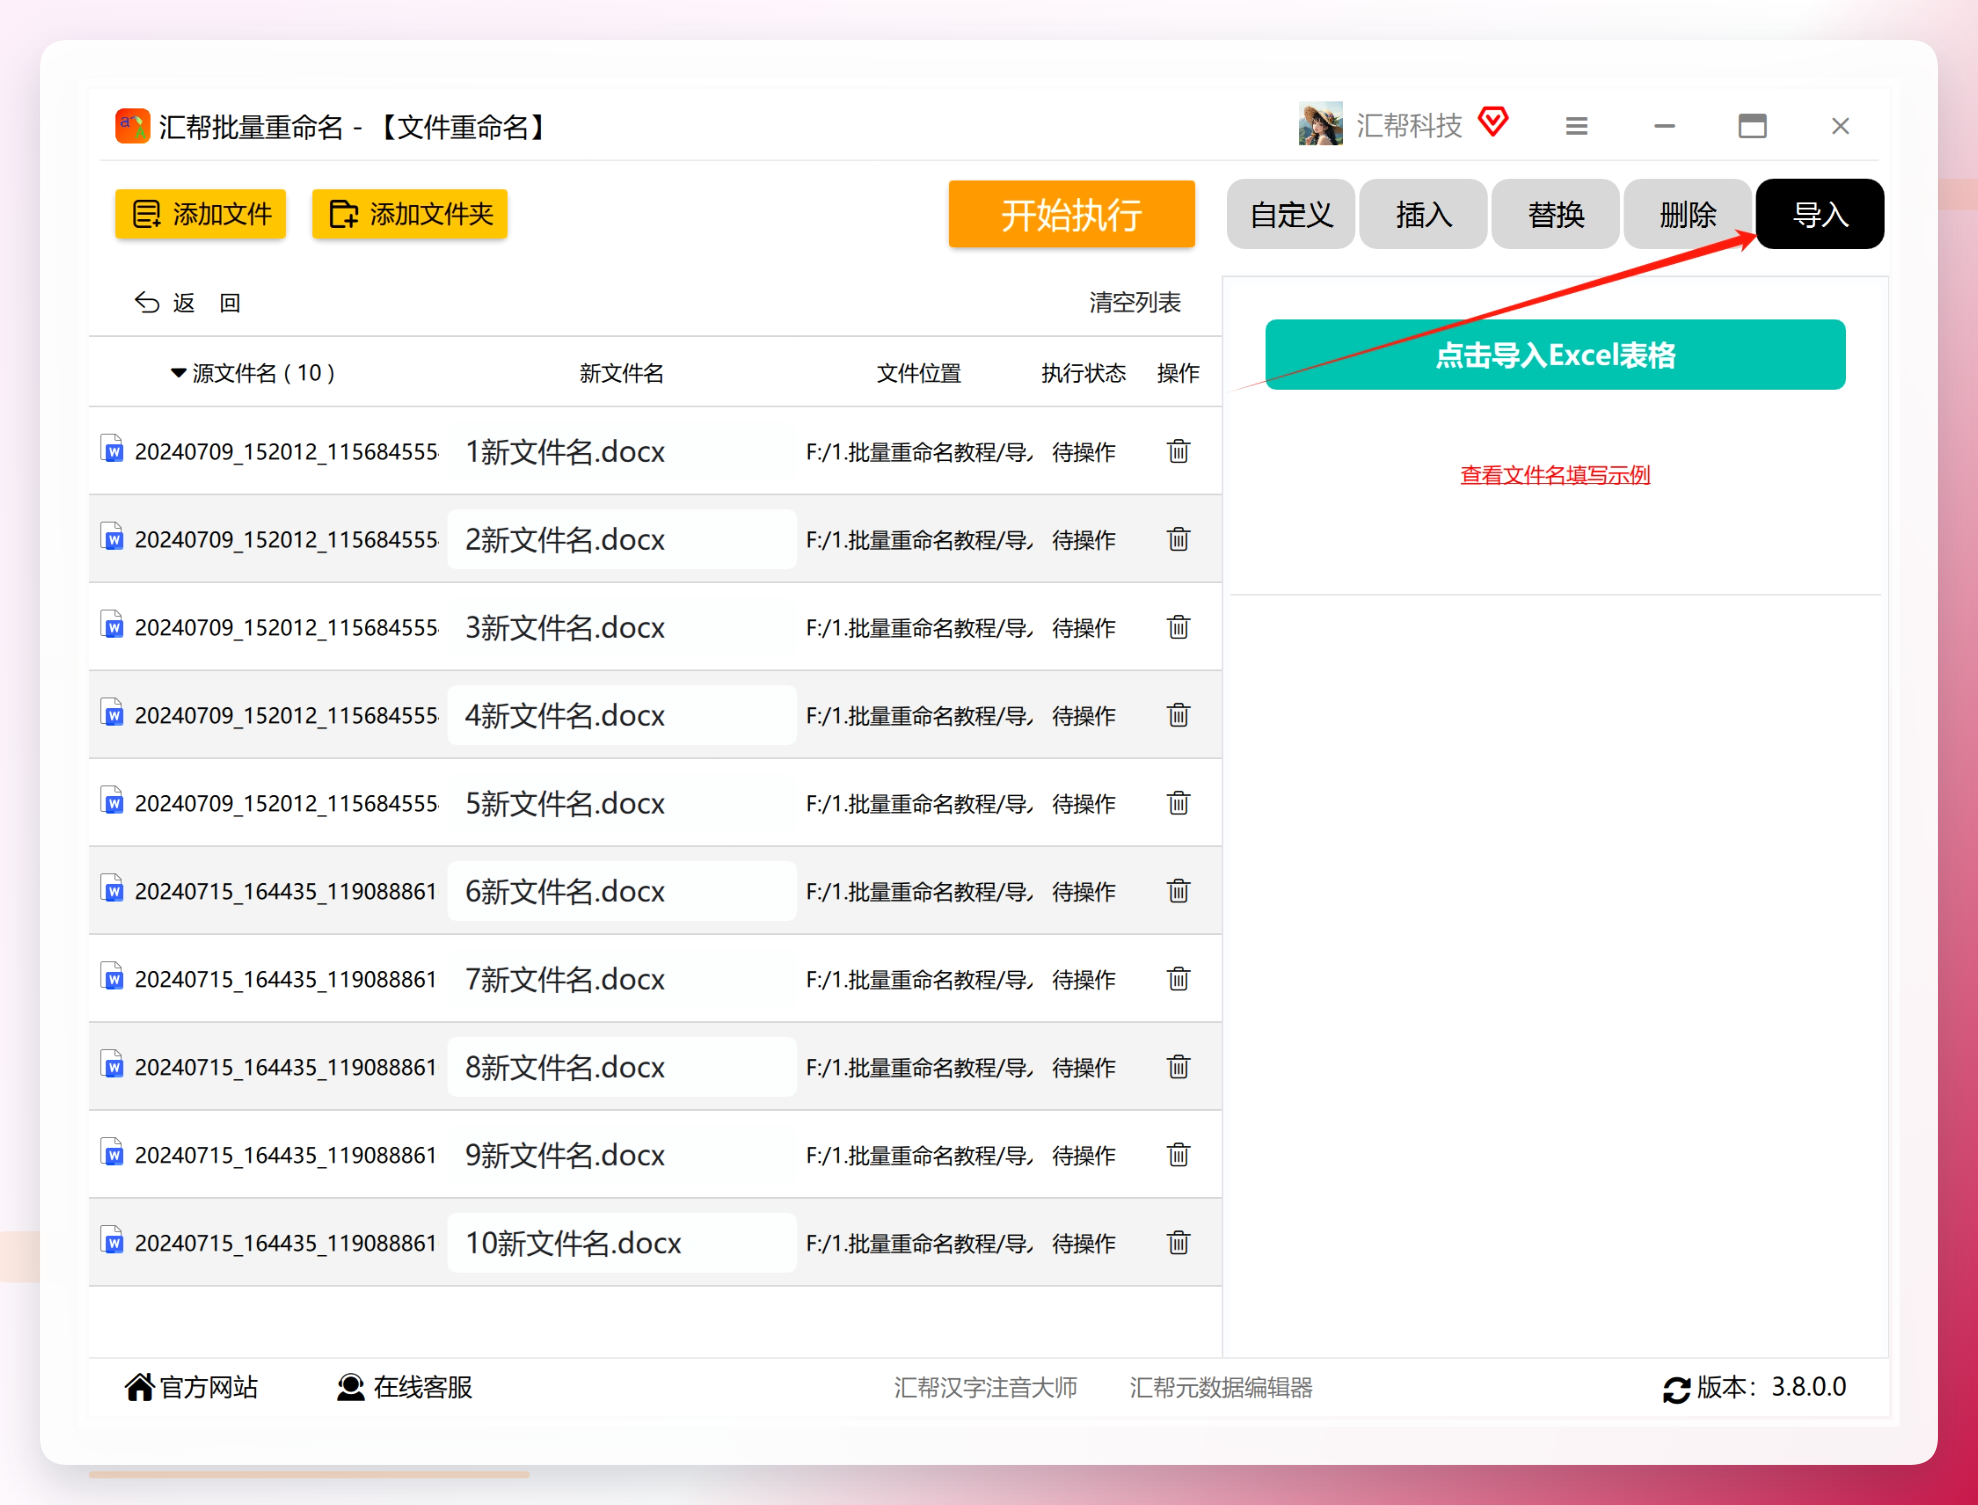The image size is (1978, 1505).
Task: Edit the 4新文件名.docx name field
Action: pos(622,715)
